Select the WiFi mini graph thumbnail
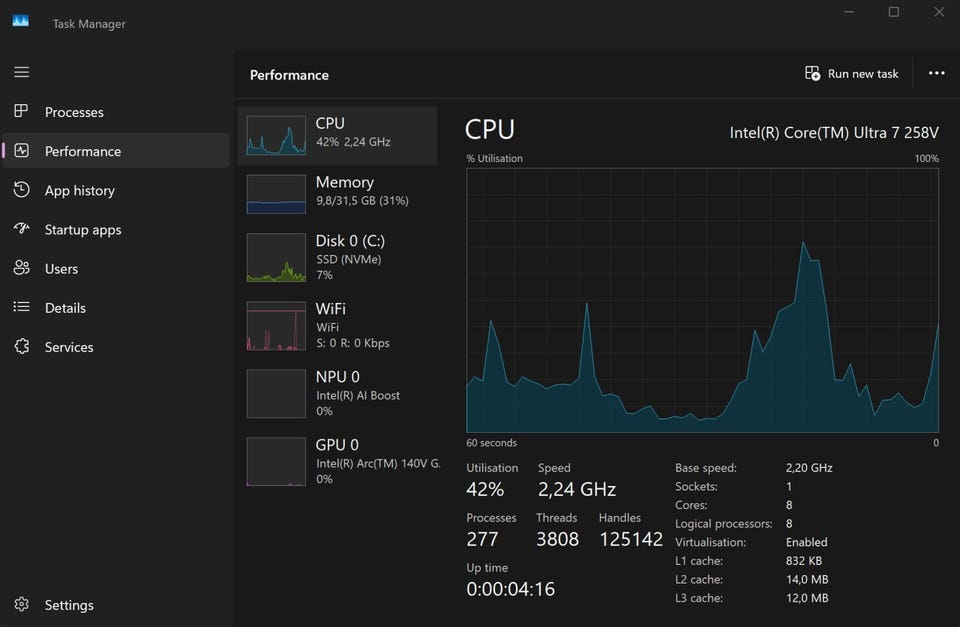This screenshot has width=960, height=627. (x=276, y=326)
